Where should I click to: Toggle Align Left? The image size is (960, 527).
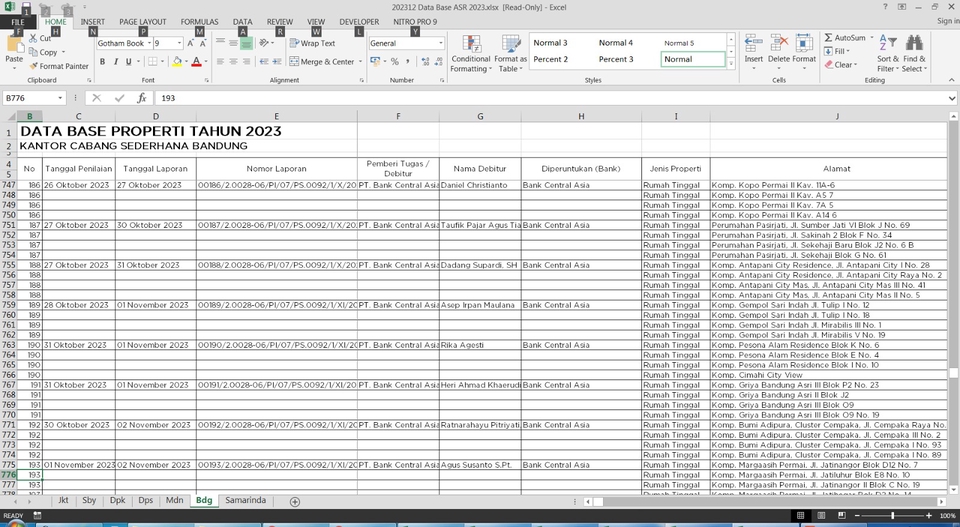pyautogui.click(x=220, y=62)
